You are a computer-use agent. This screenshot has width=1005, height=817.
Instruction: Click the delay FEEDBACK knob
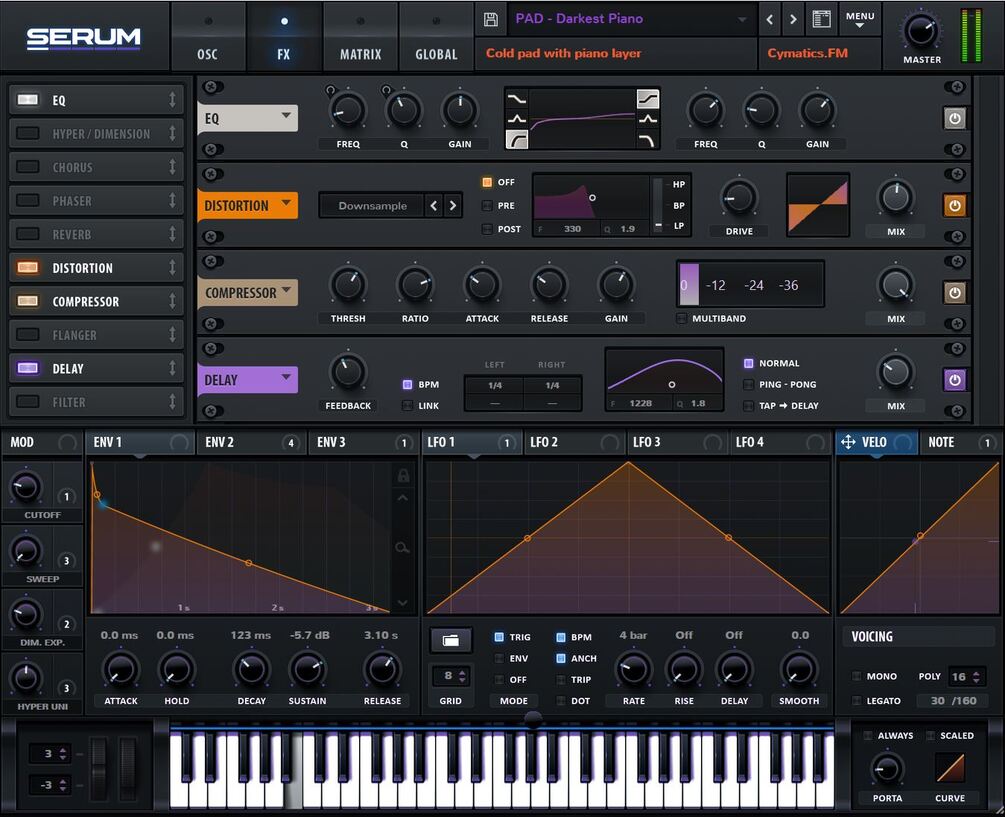pos(348,372)
